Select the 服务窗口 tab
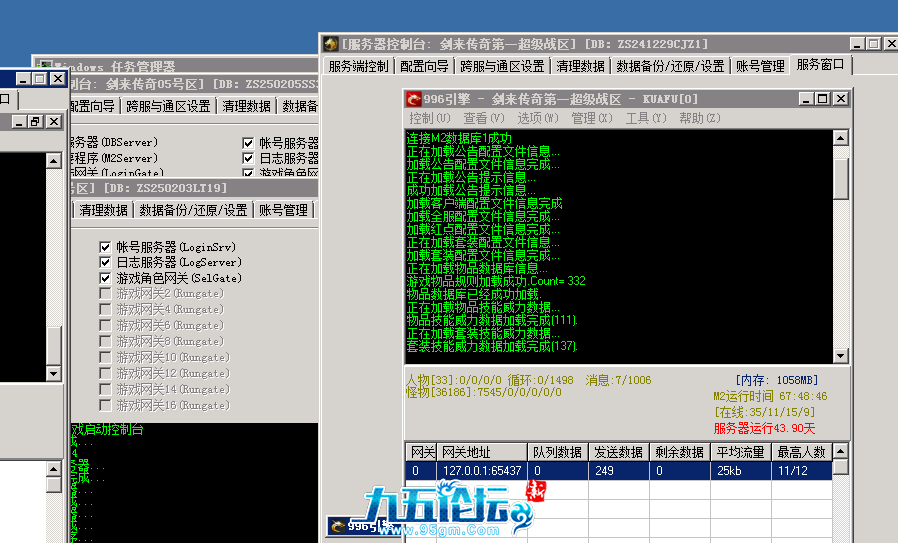Viewport: 898px width, 543px height. coord(821,65)
